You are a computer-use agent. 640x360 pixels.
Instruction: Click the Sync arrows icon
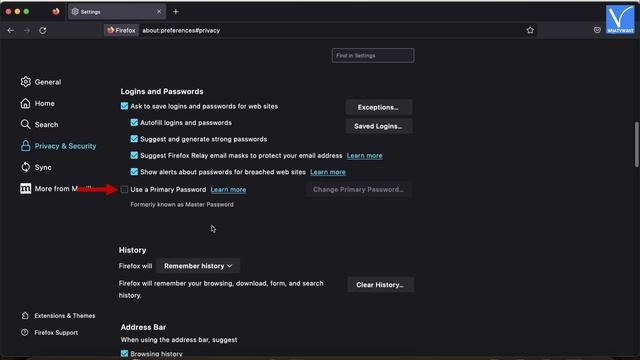pos(25,167)
